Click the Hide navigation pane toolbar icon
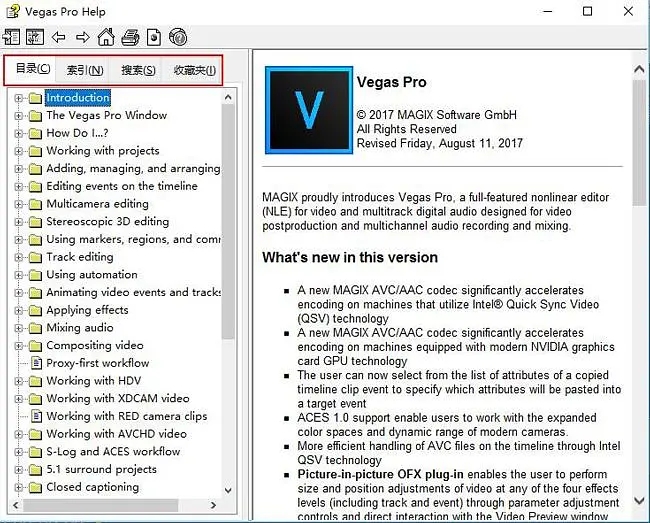The image size is (650, 523). click(11, 37)
